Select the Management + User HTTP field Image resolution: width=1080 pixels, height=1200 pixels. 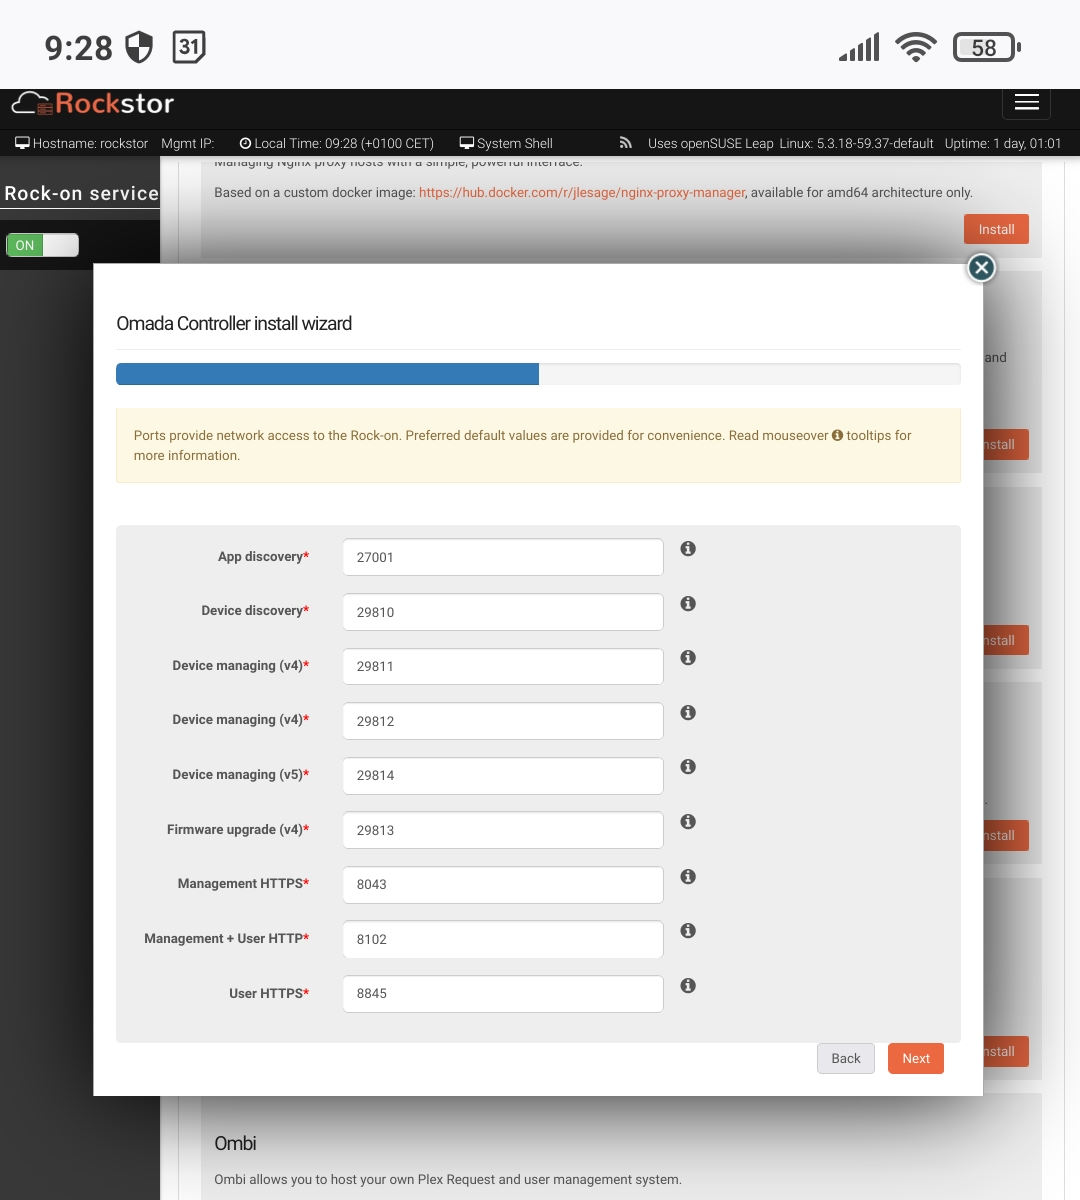coord(503,939)
